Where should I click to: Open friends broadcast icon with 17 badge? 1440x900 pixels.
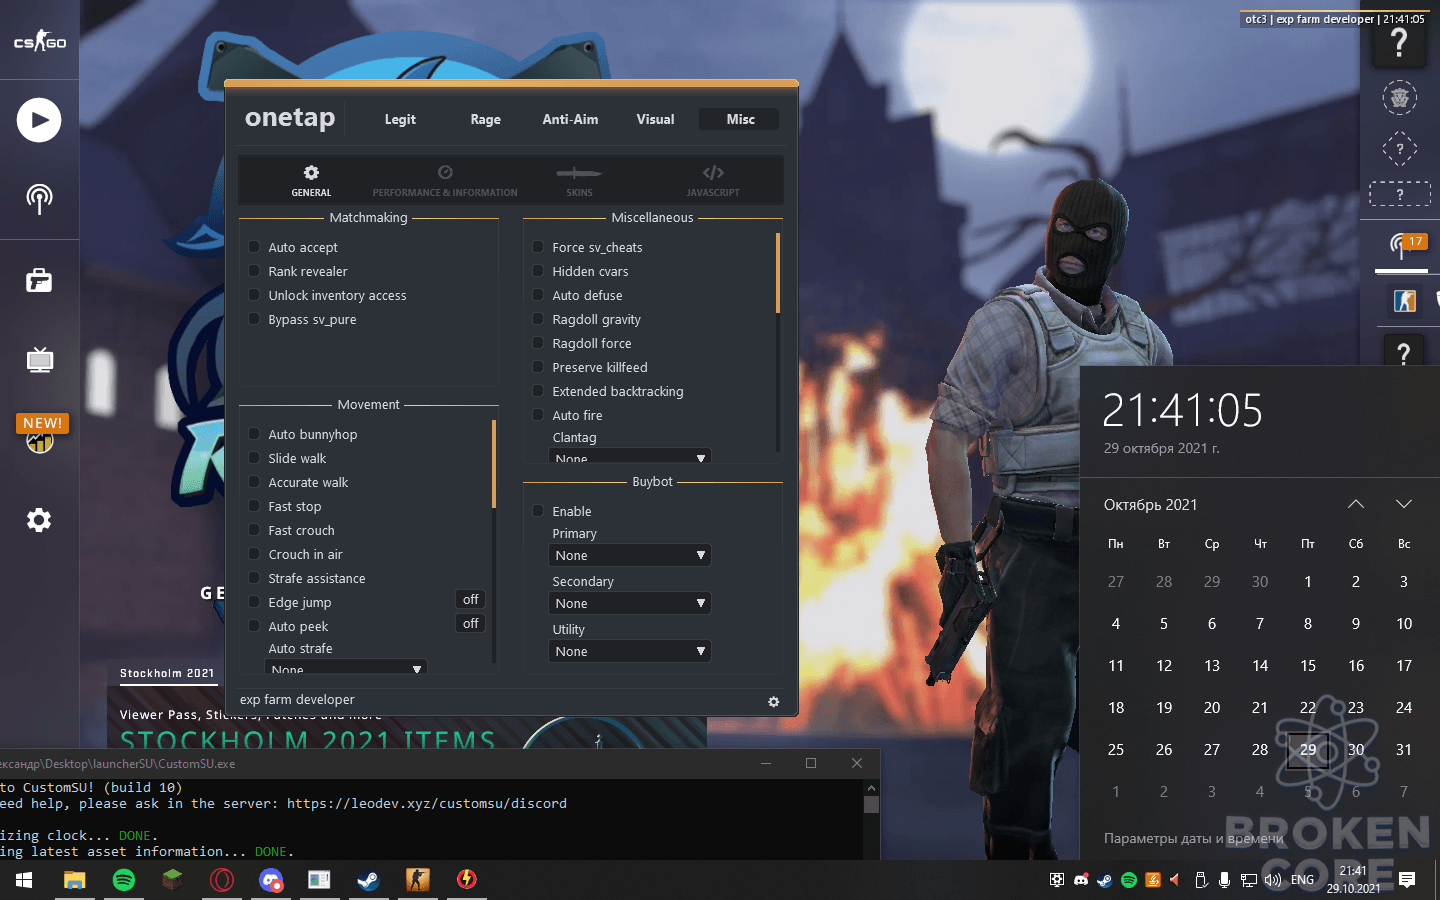tap(1402, 244)
